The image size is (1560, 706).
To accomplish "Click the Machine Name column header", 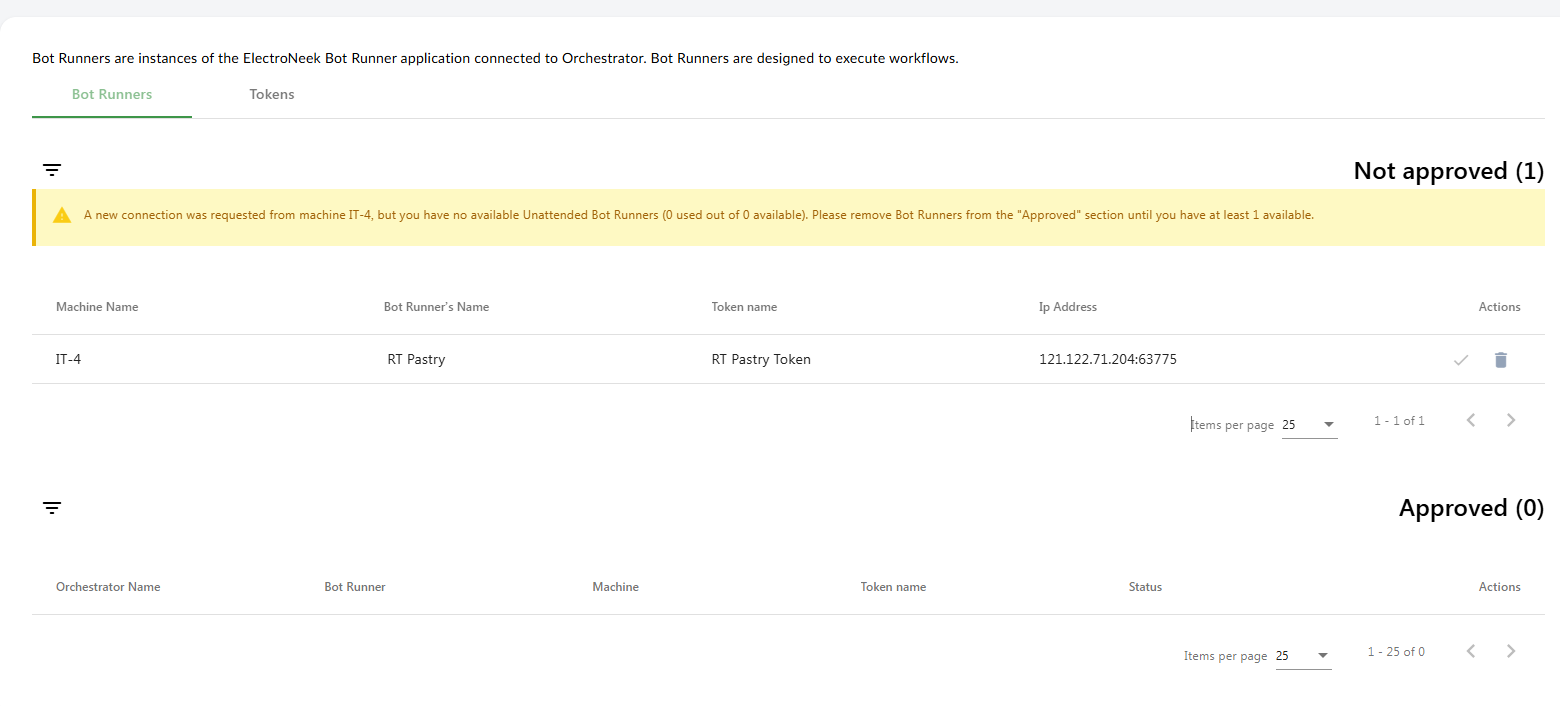I will pyautogui.click(x=97, y=307).
